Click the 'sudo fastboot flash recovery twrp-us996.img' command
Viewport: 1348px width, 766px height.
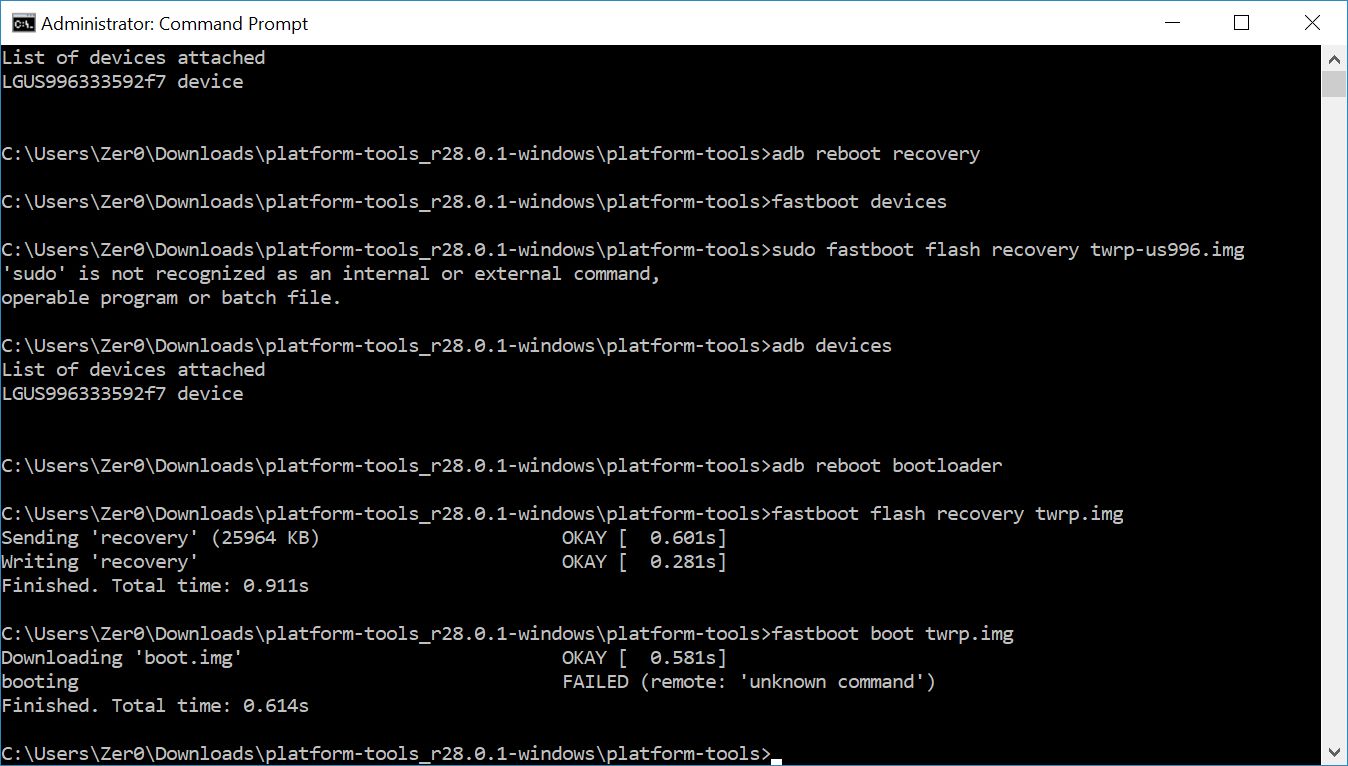click(x=1008, y=250)
